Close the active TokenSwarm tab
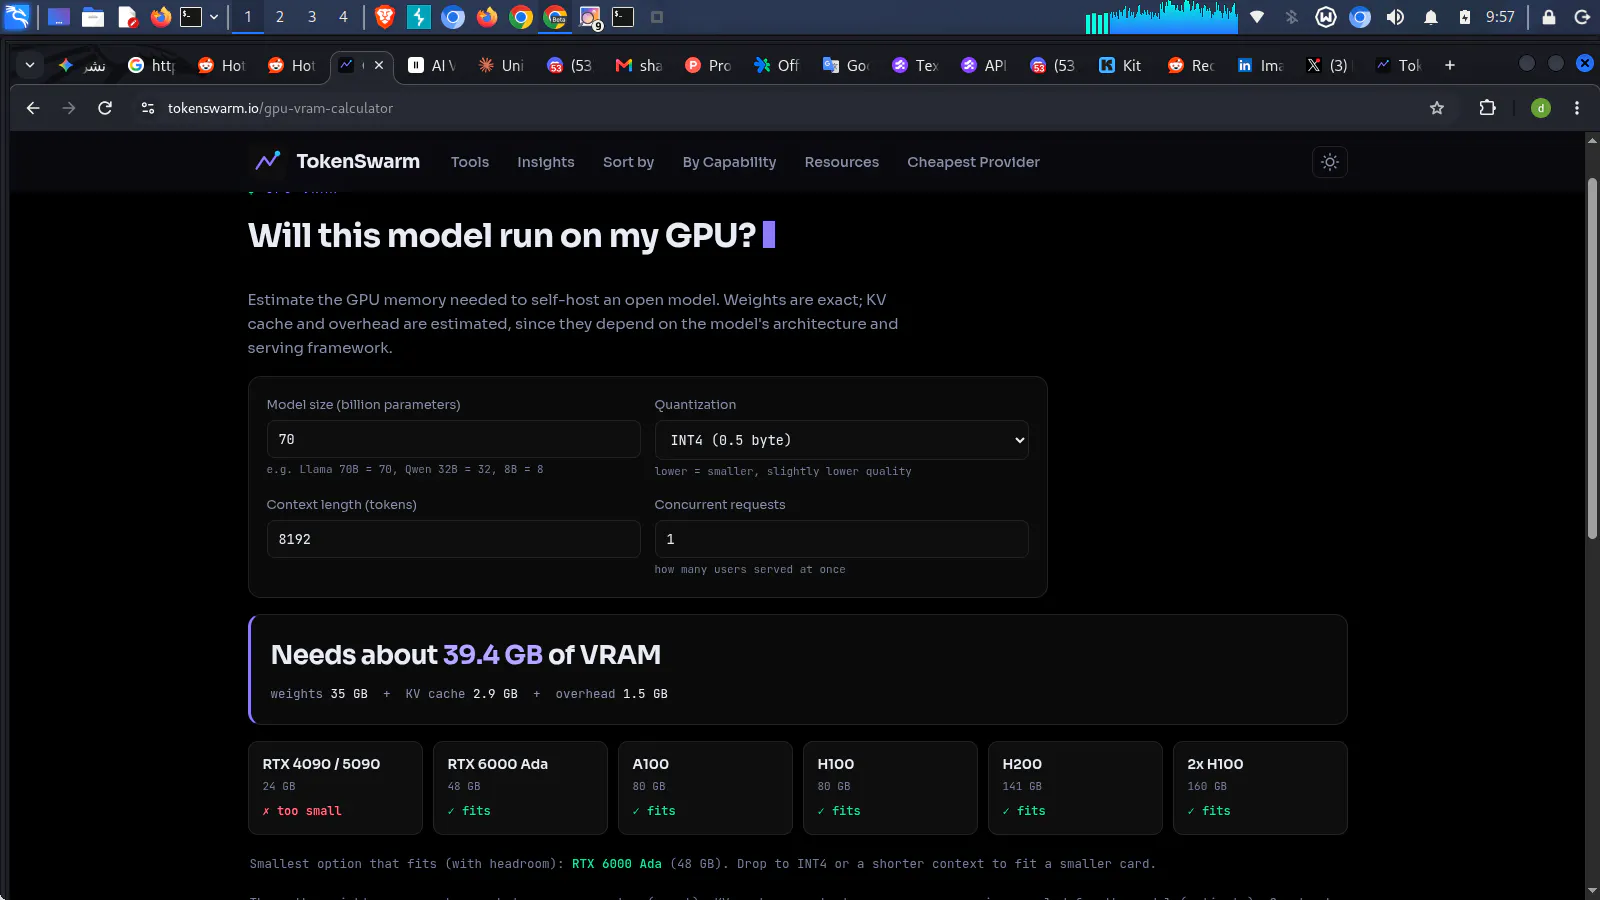Screen dimensions: 1600x900 [379, 65]
